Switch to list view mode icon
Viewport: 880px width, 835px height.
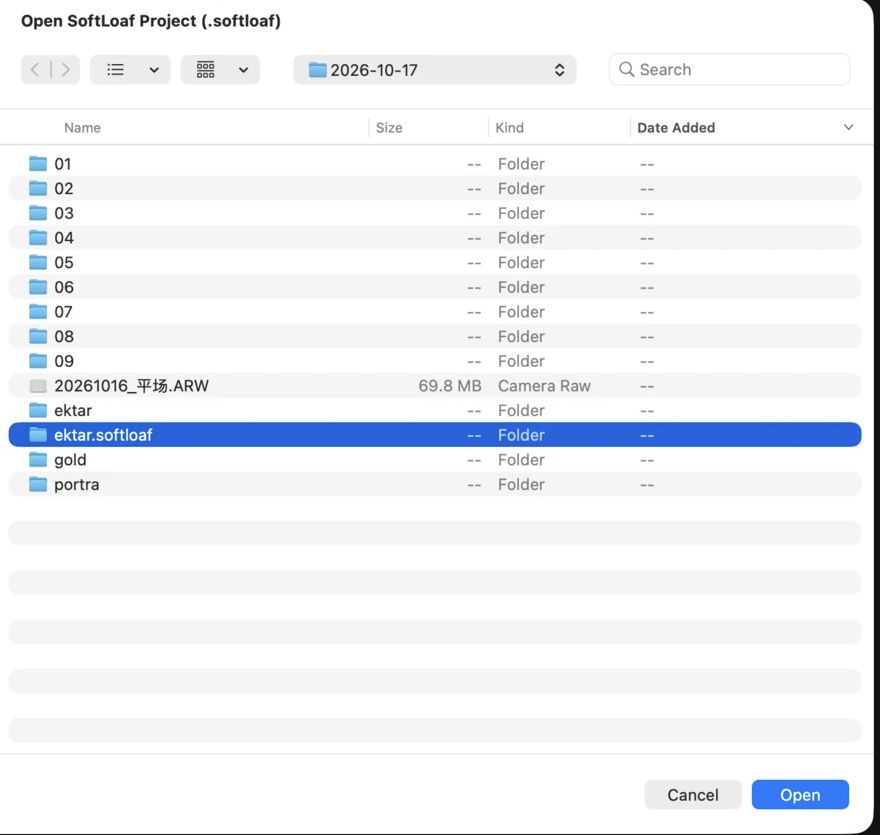[116, 70]
